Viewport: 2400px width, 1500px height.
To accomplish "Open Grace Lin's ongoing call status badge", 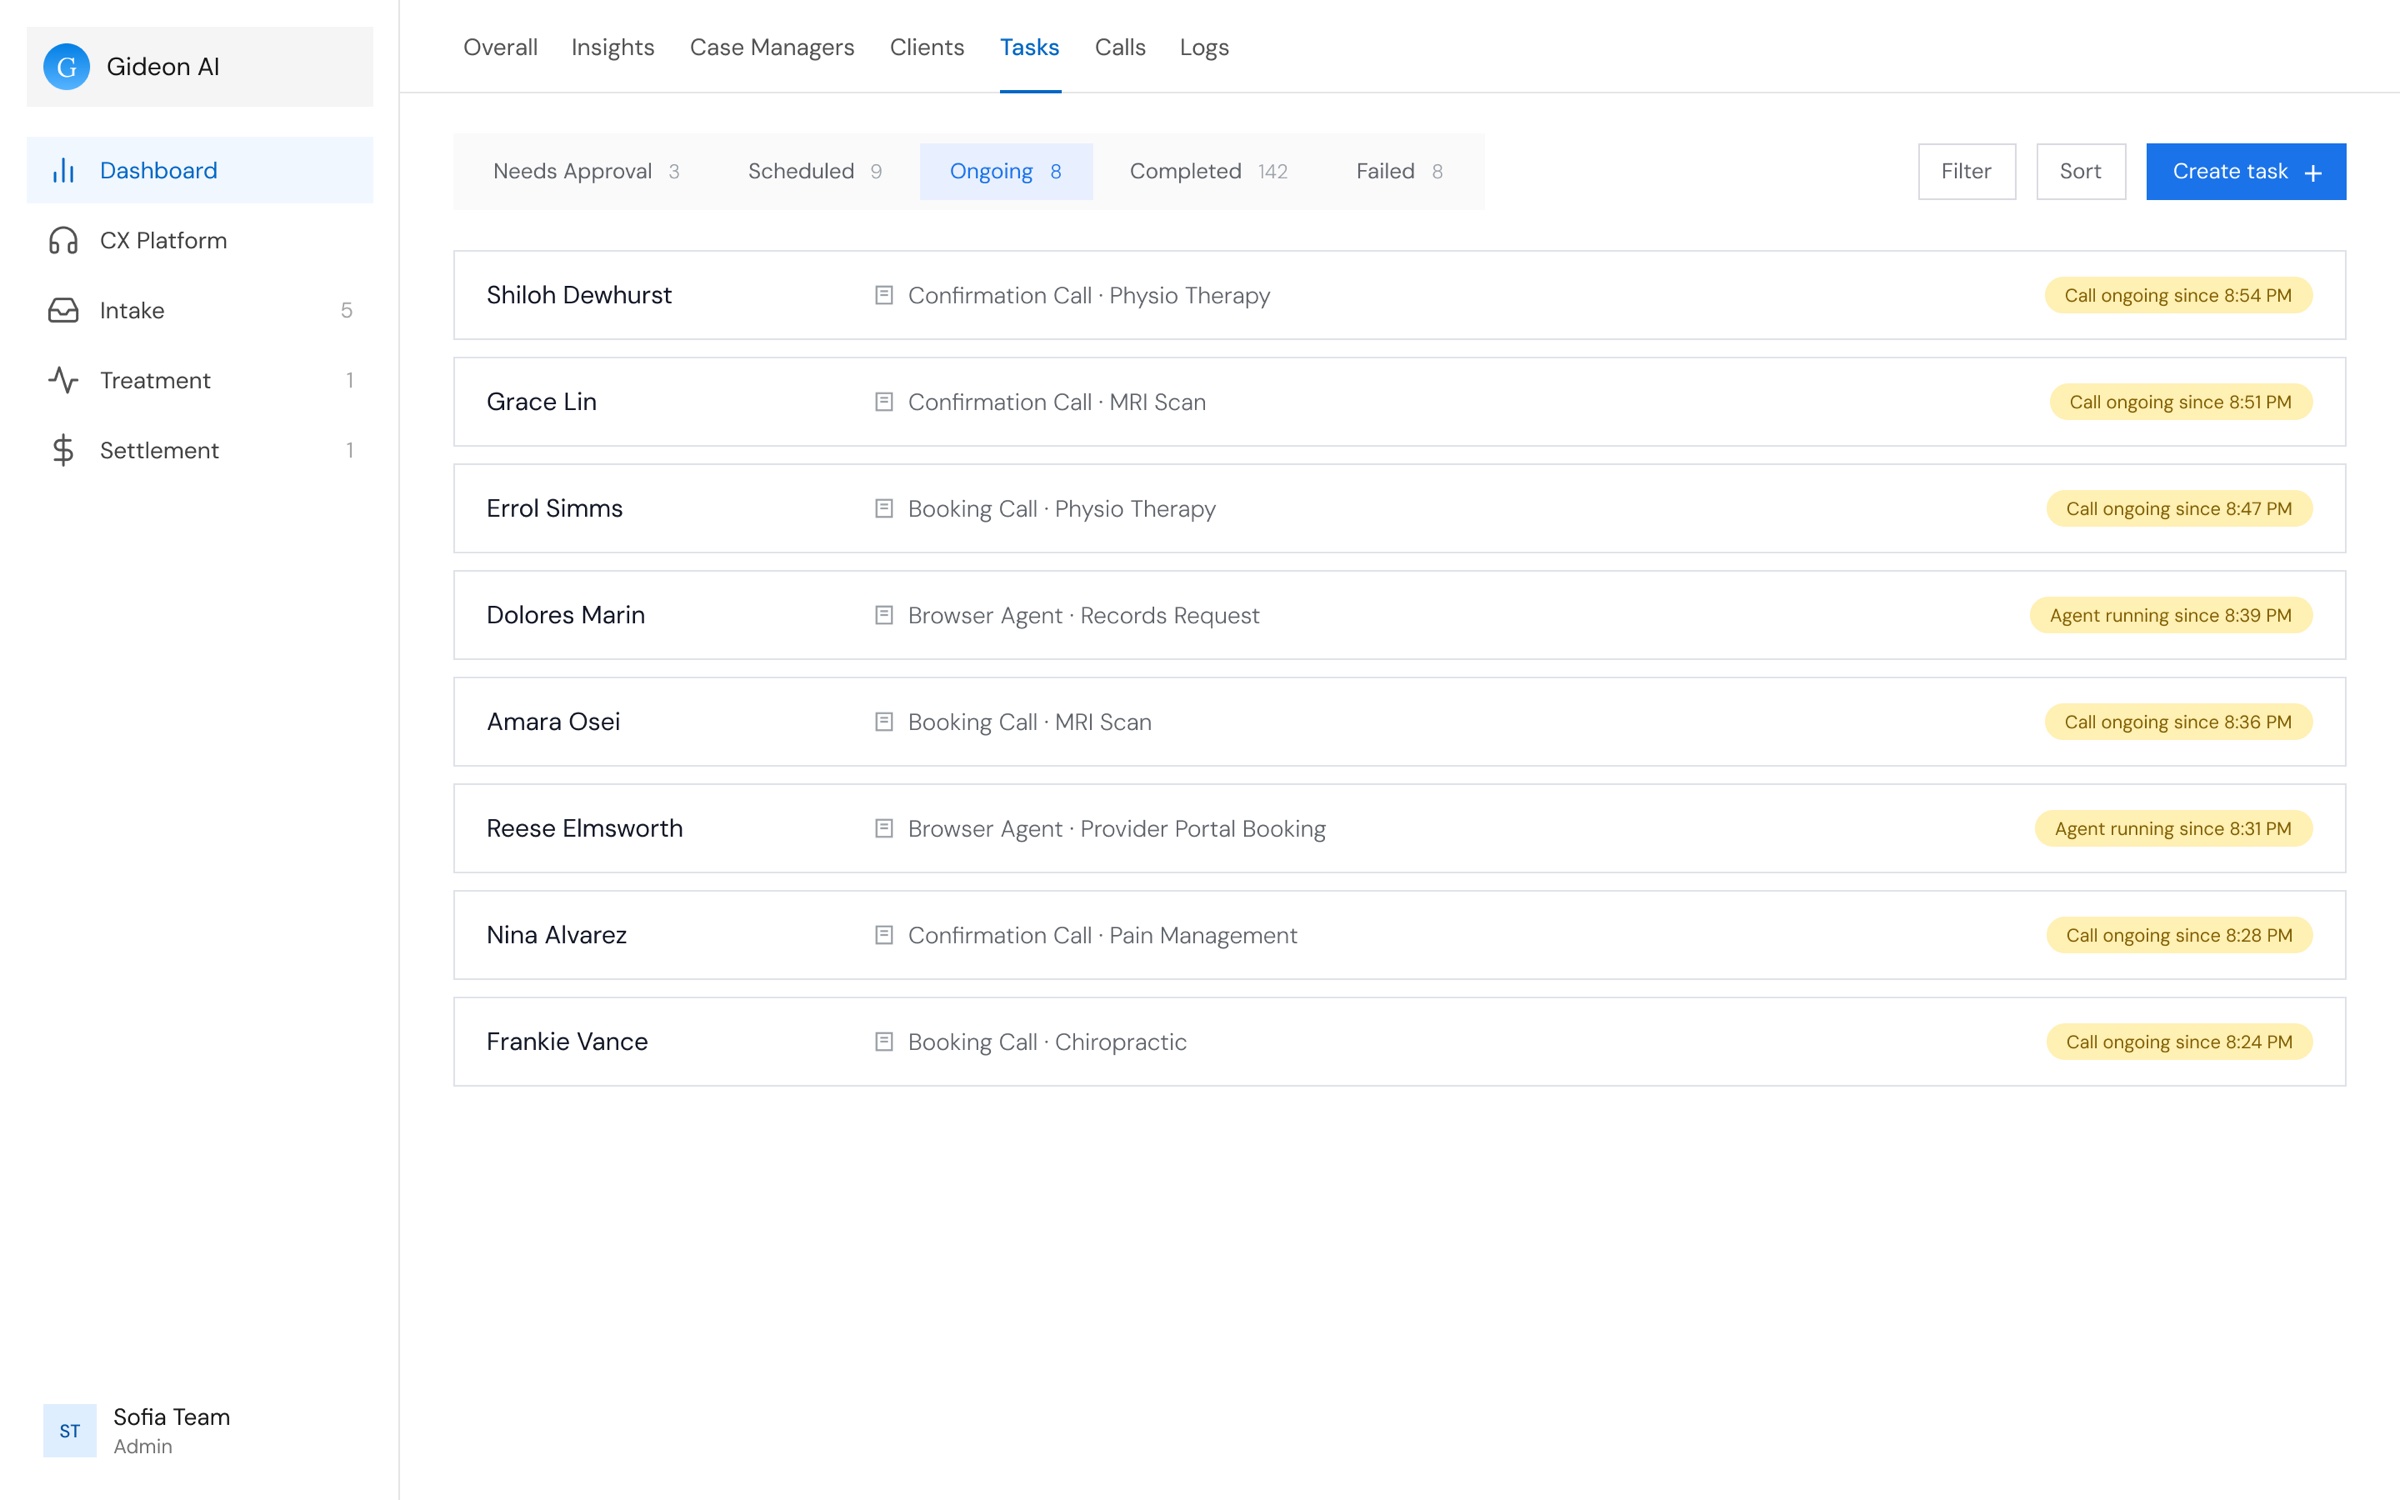I will click(x=2180, y=402).
